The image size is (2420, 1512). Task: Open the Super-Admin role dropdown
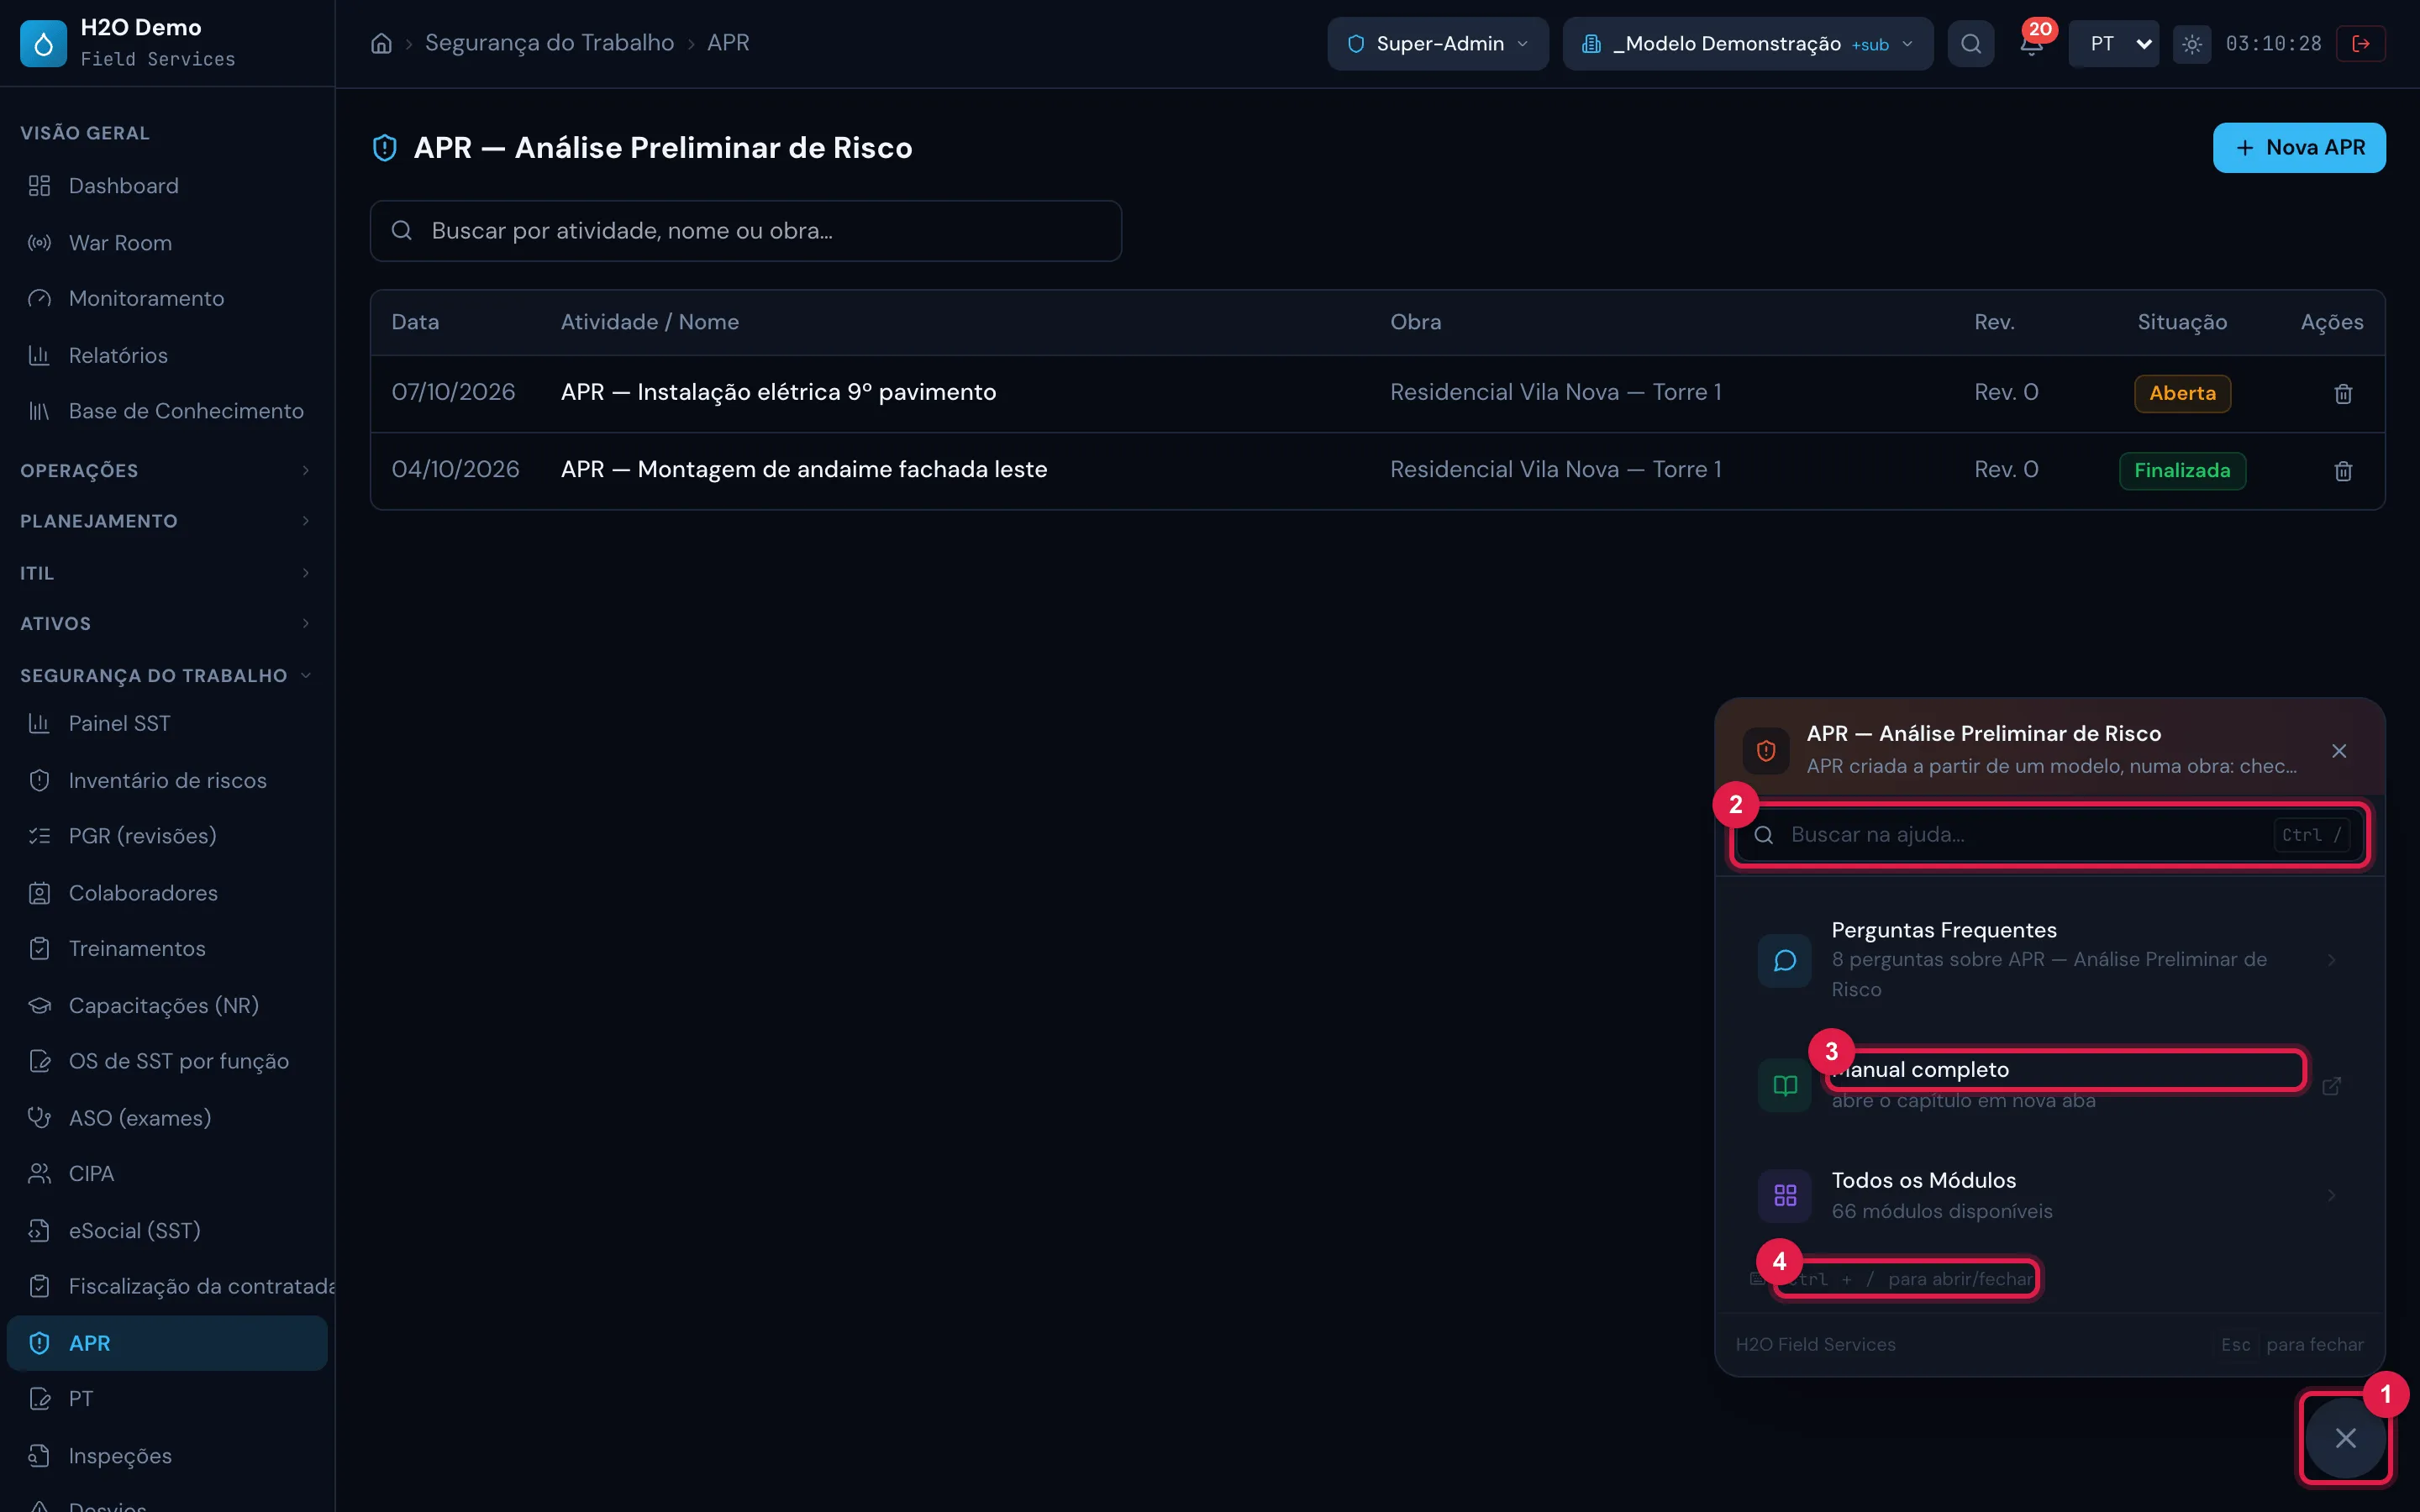click(1437, 44)
